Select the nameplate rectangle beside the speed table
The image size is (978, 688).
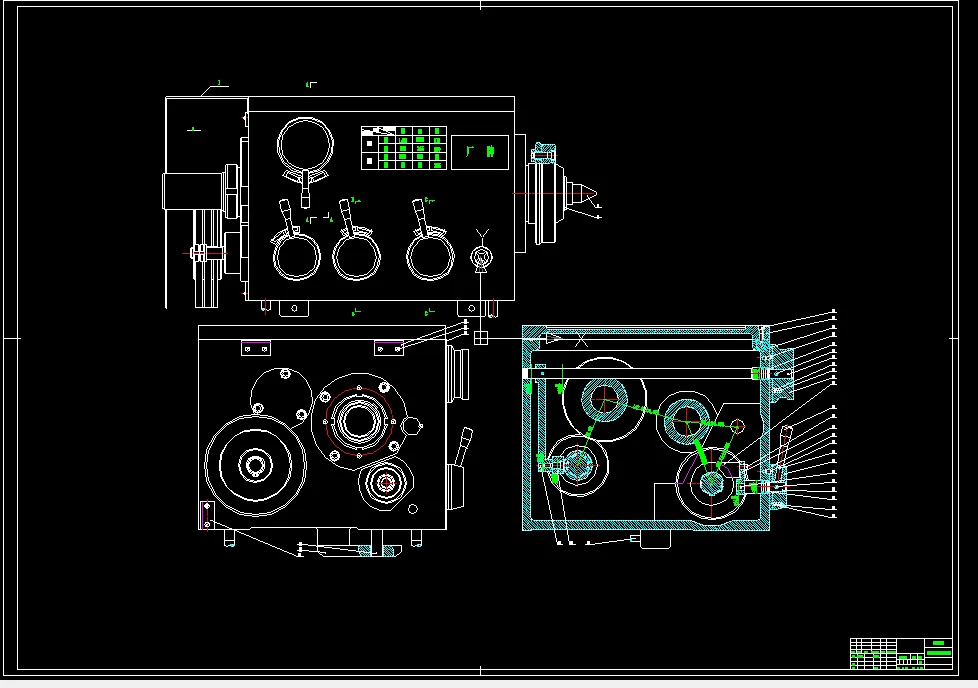click(x=480, y=152)
